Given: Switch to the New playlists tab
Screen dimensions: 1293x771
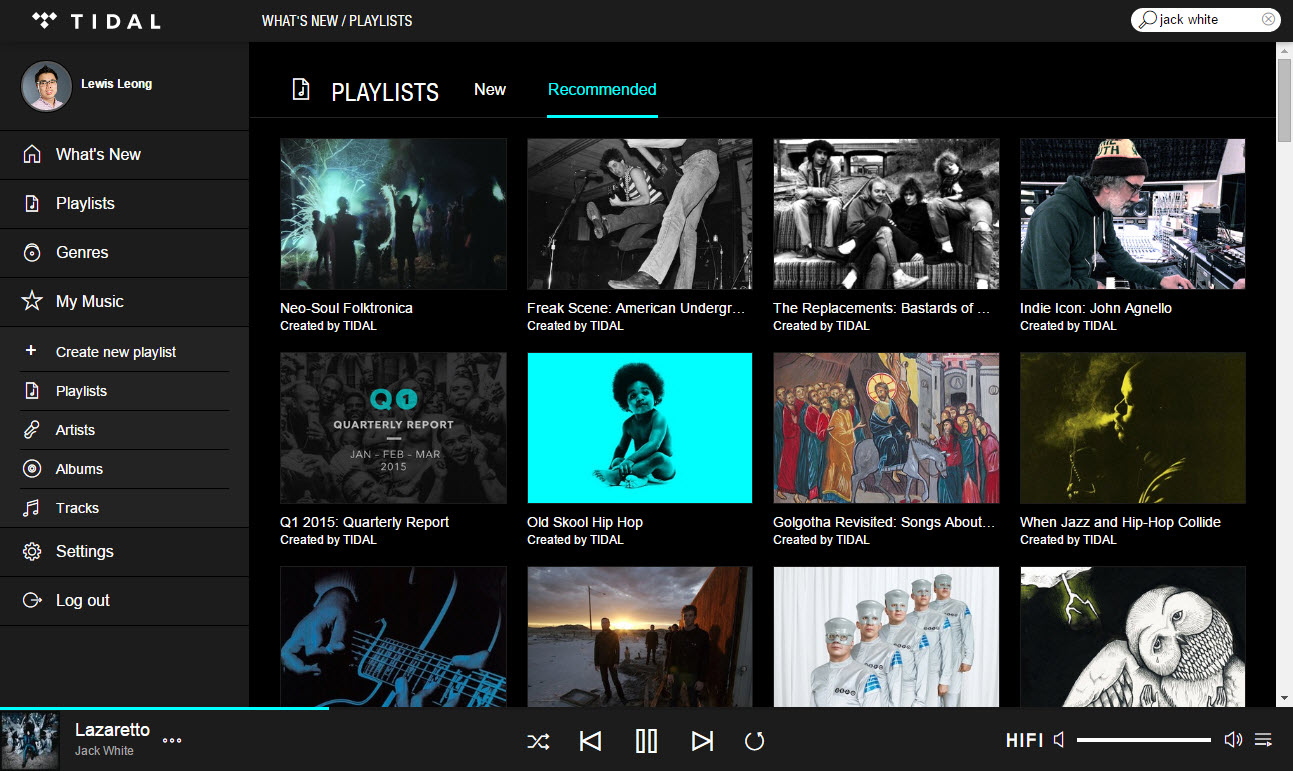Looking at the screenshot, I should pos(490,89).
